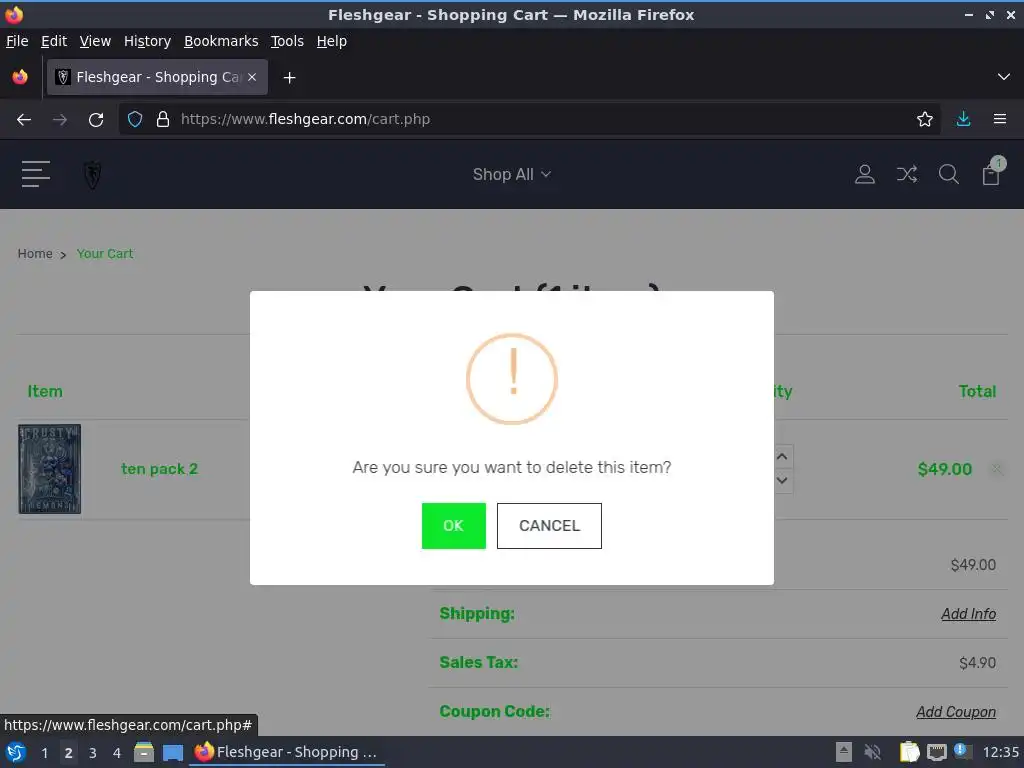Screen dimensions: 1024x768
Task: Click the Shipping: label
Action: point(477,614)
